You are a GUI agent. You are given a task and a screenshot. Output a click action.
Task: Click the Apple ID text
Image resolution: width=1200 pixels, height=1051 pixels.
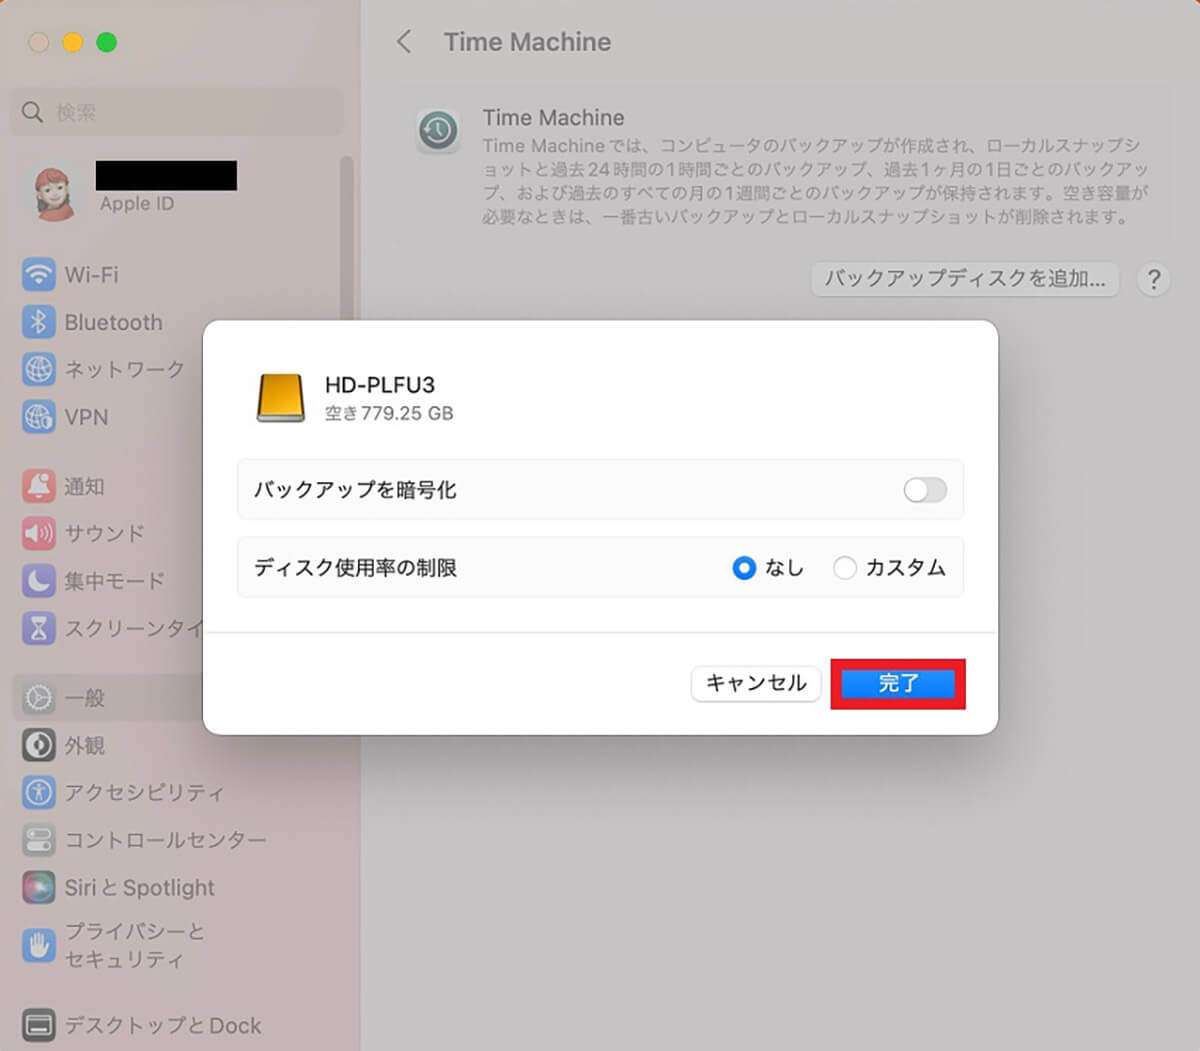click(136, 203)
